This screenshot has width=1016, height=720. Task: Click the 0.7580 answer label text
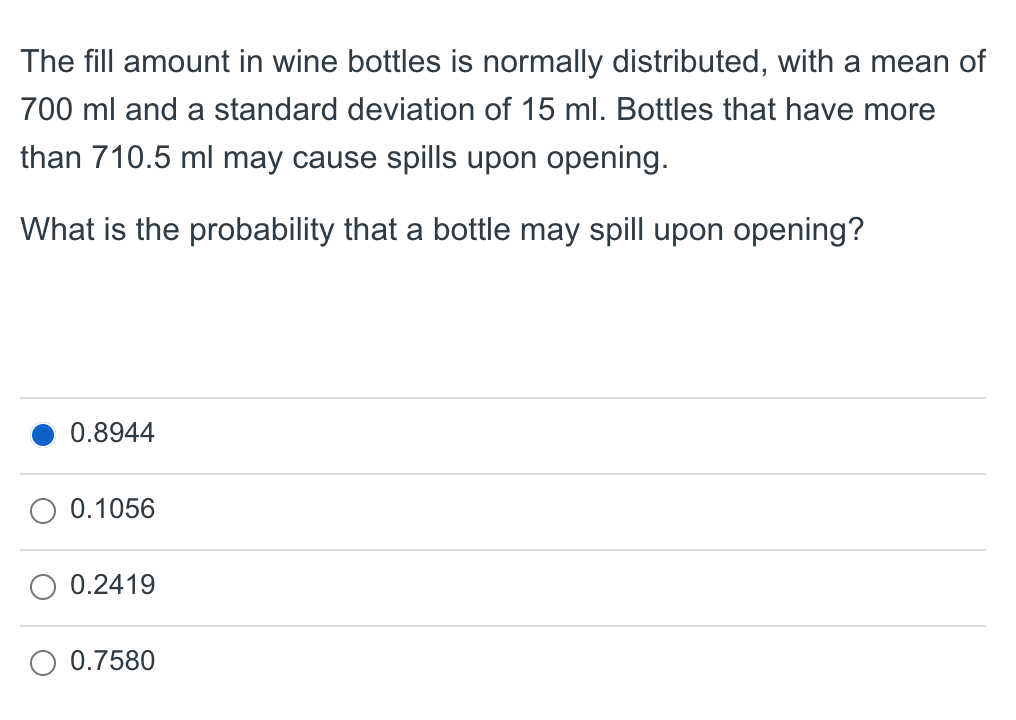coord(112,660)
